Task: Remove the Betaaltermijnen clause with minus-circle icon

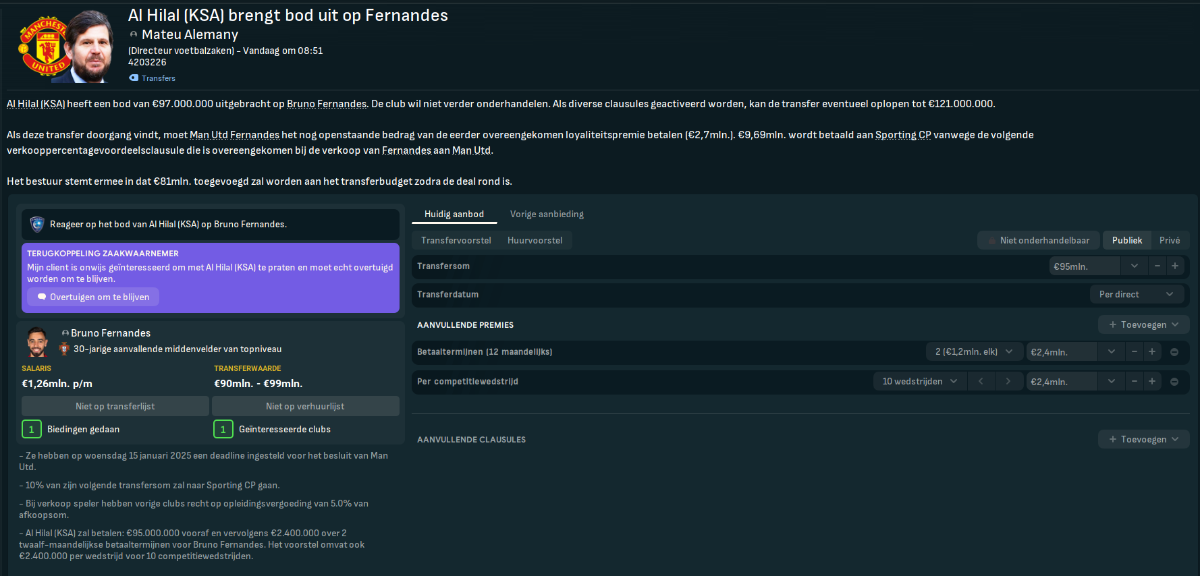Action: (x=1174, y=352)
